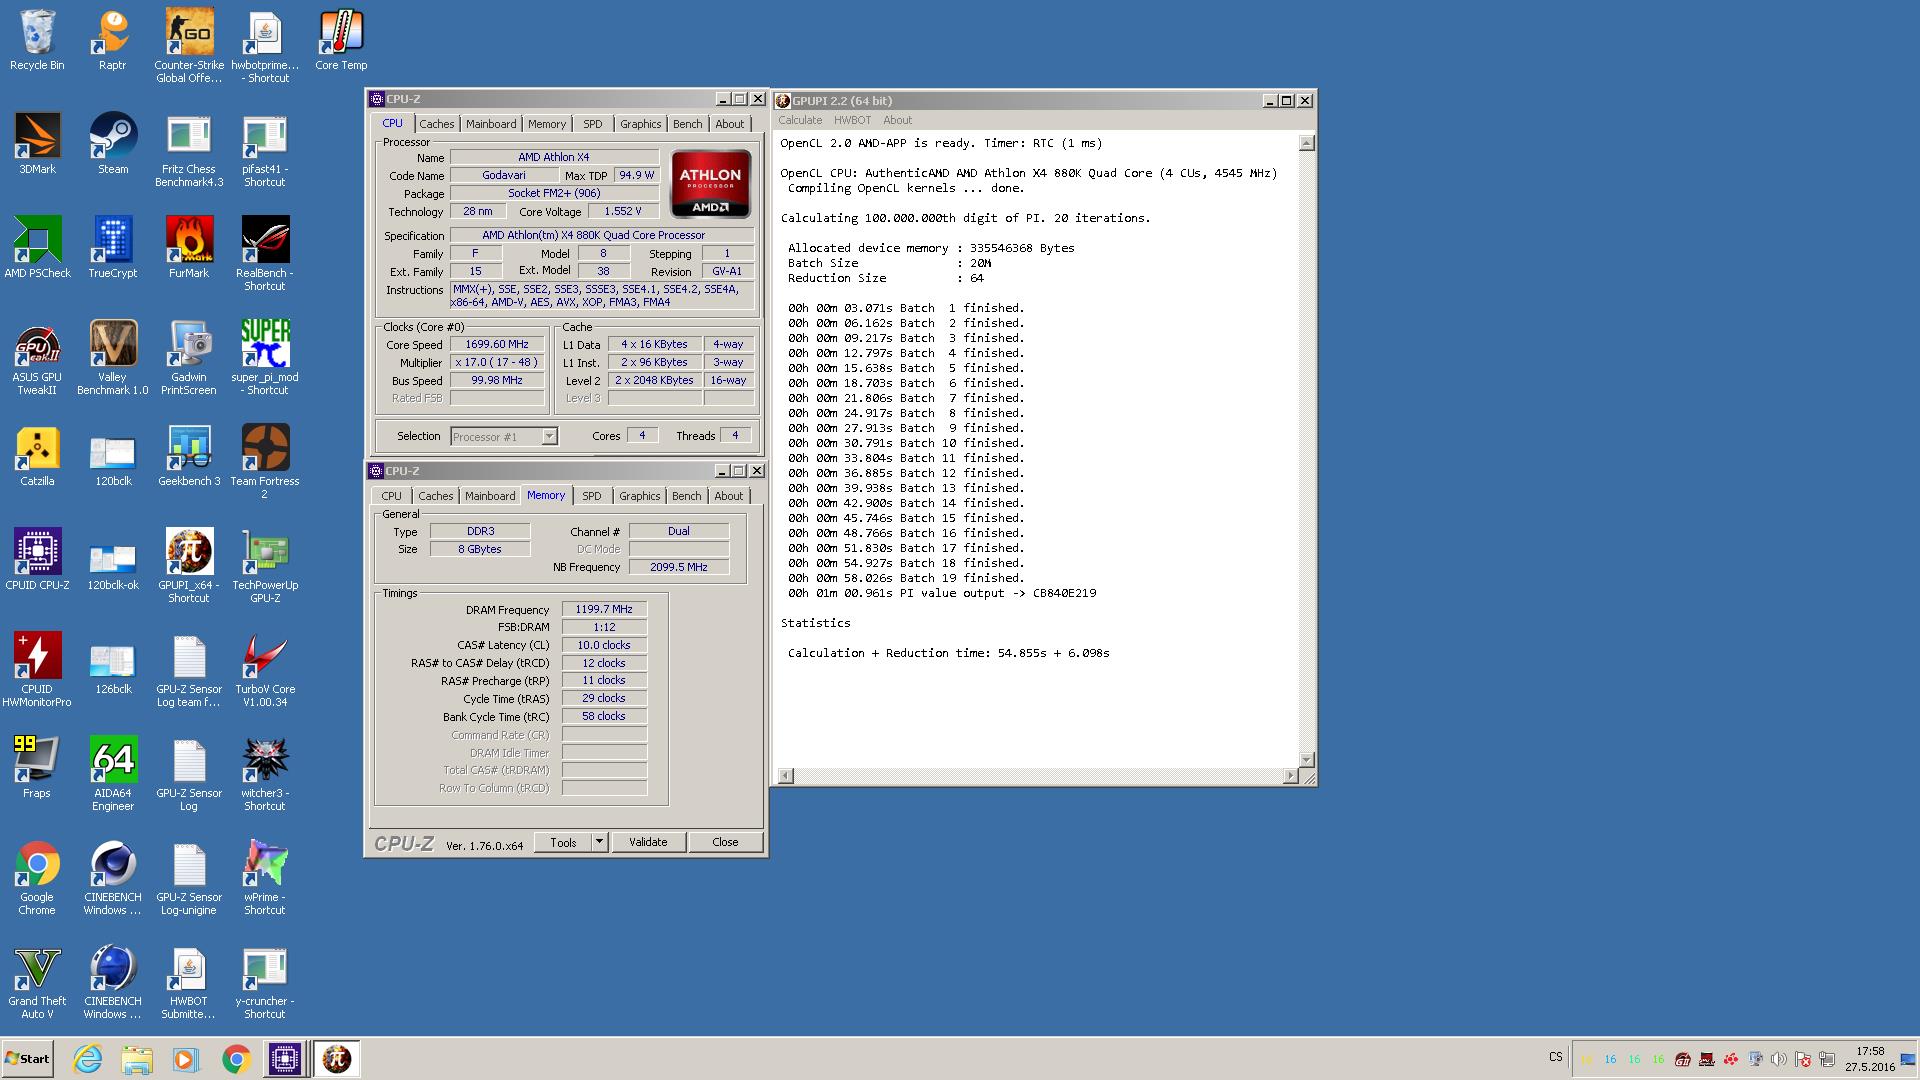Open Fraps desktop icon
Image resolution: width=1920 pixels, height=1080 pixels.
[x=37, y=768]
